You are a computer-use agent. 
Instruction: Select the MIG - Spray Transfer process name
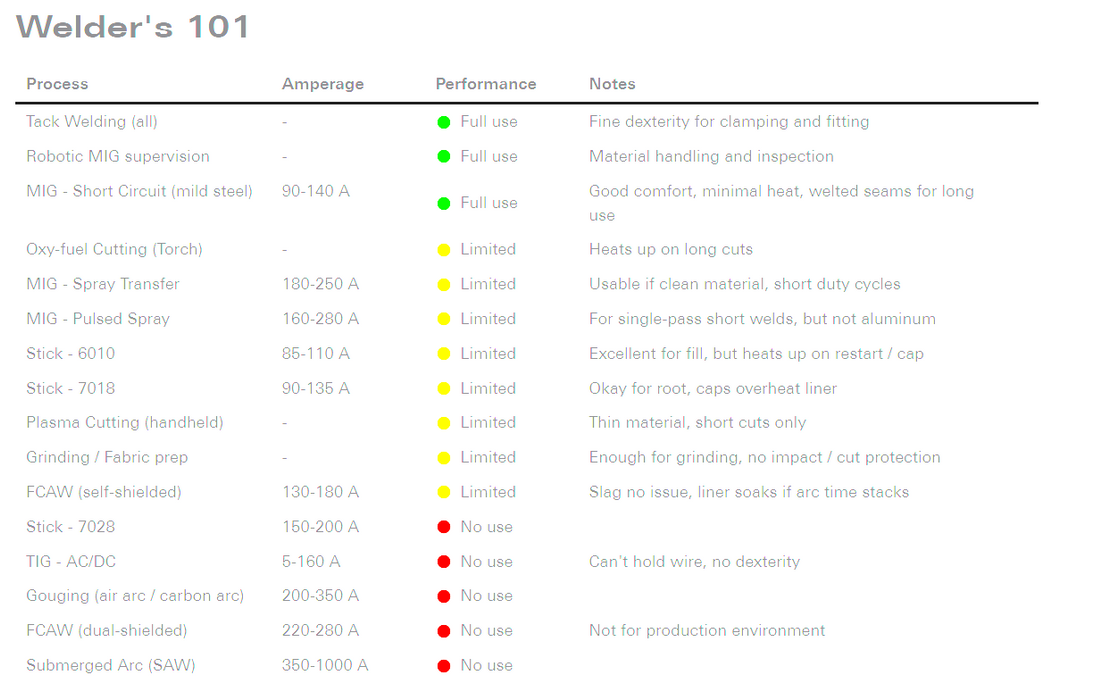[103, 284]
